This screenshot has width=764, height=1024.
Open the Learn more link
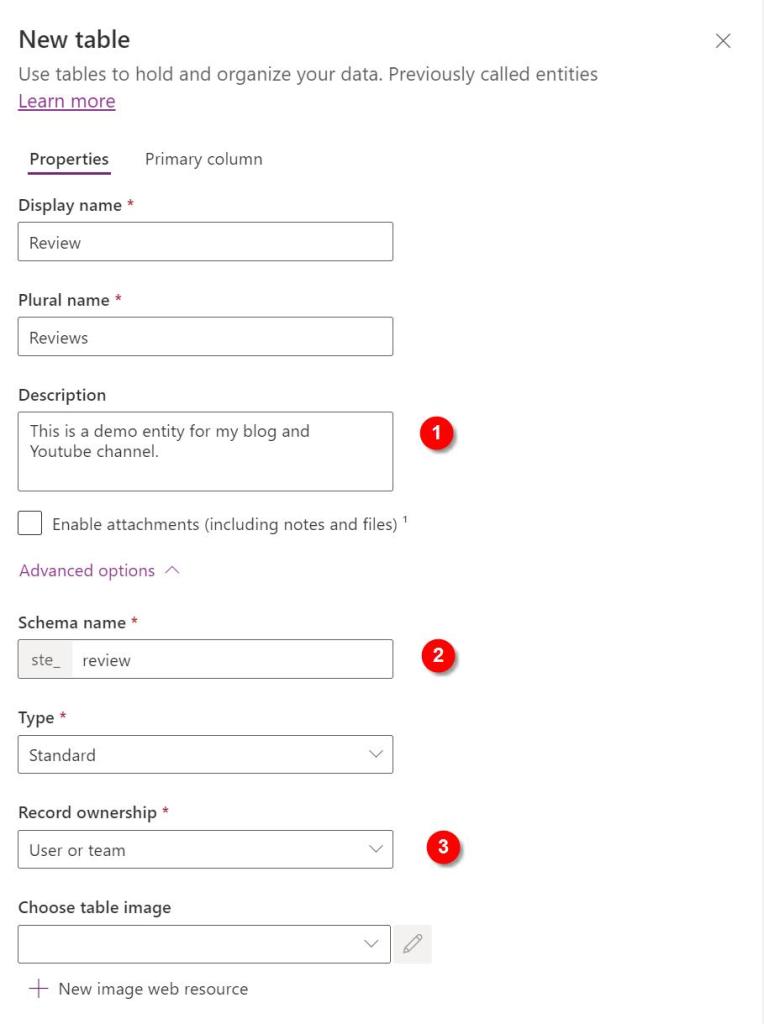click(67, 101)
